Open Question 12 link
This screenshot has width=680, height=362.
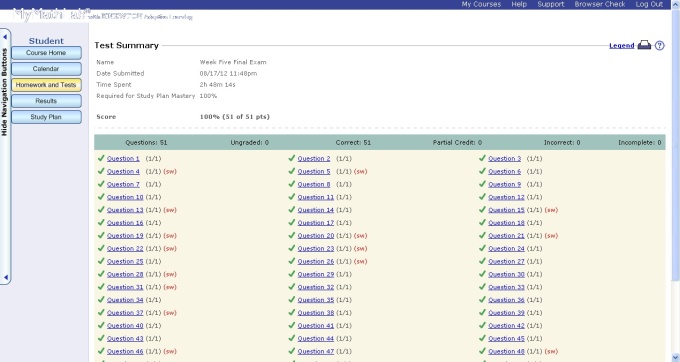tap(506, 197)
